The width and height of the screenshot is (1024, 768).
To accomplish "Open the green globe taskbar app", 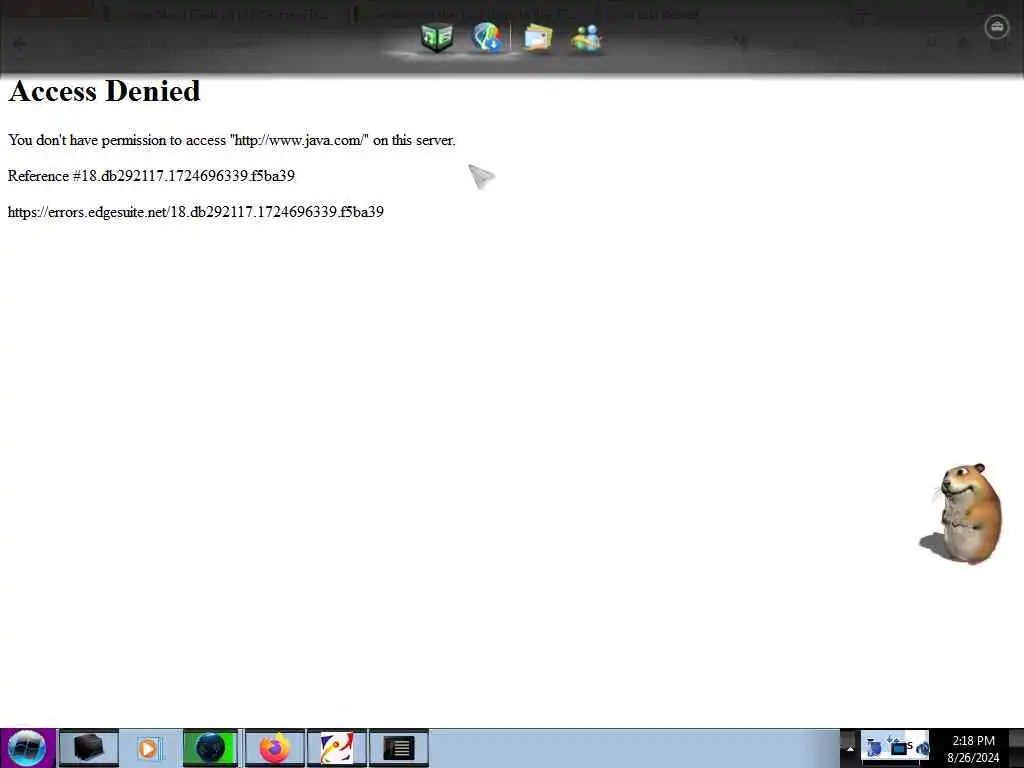I will [210, 748].
